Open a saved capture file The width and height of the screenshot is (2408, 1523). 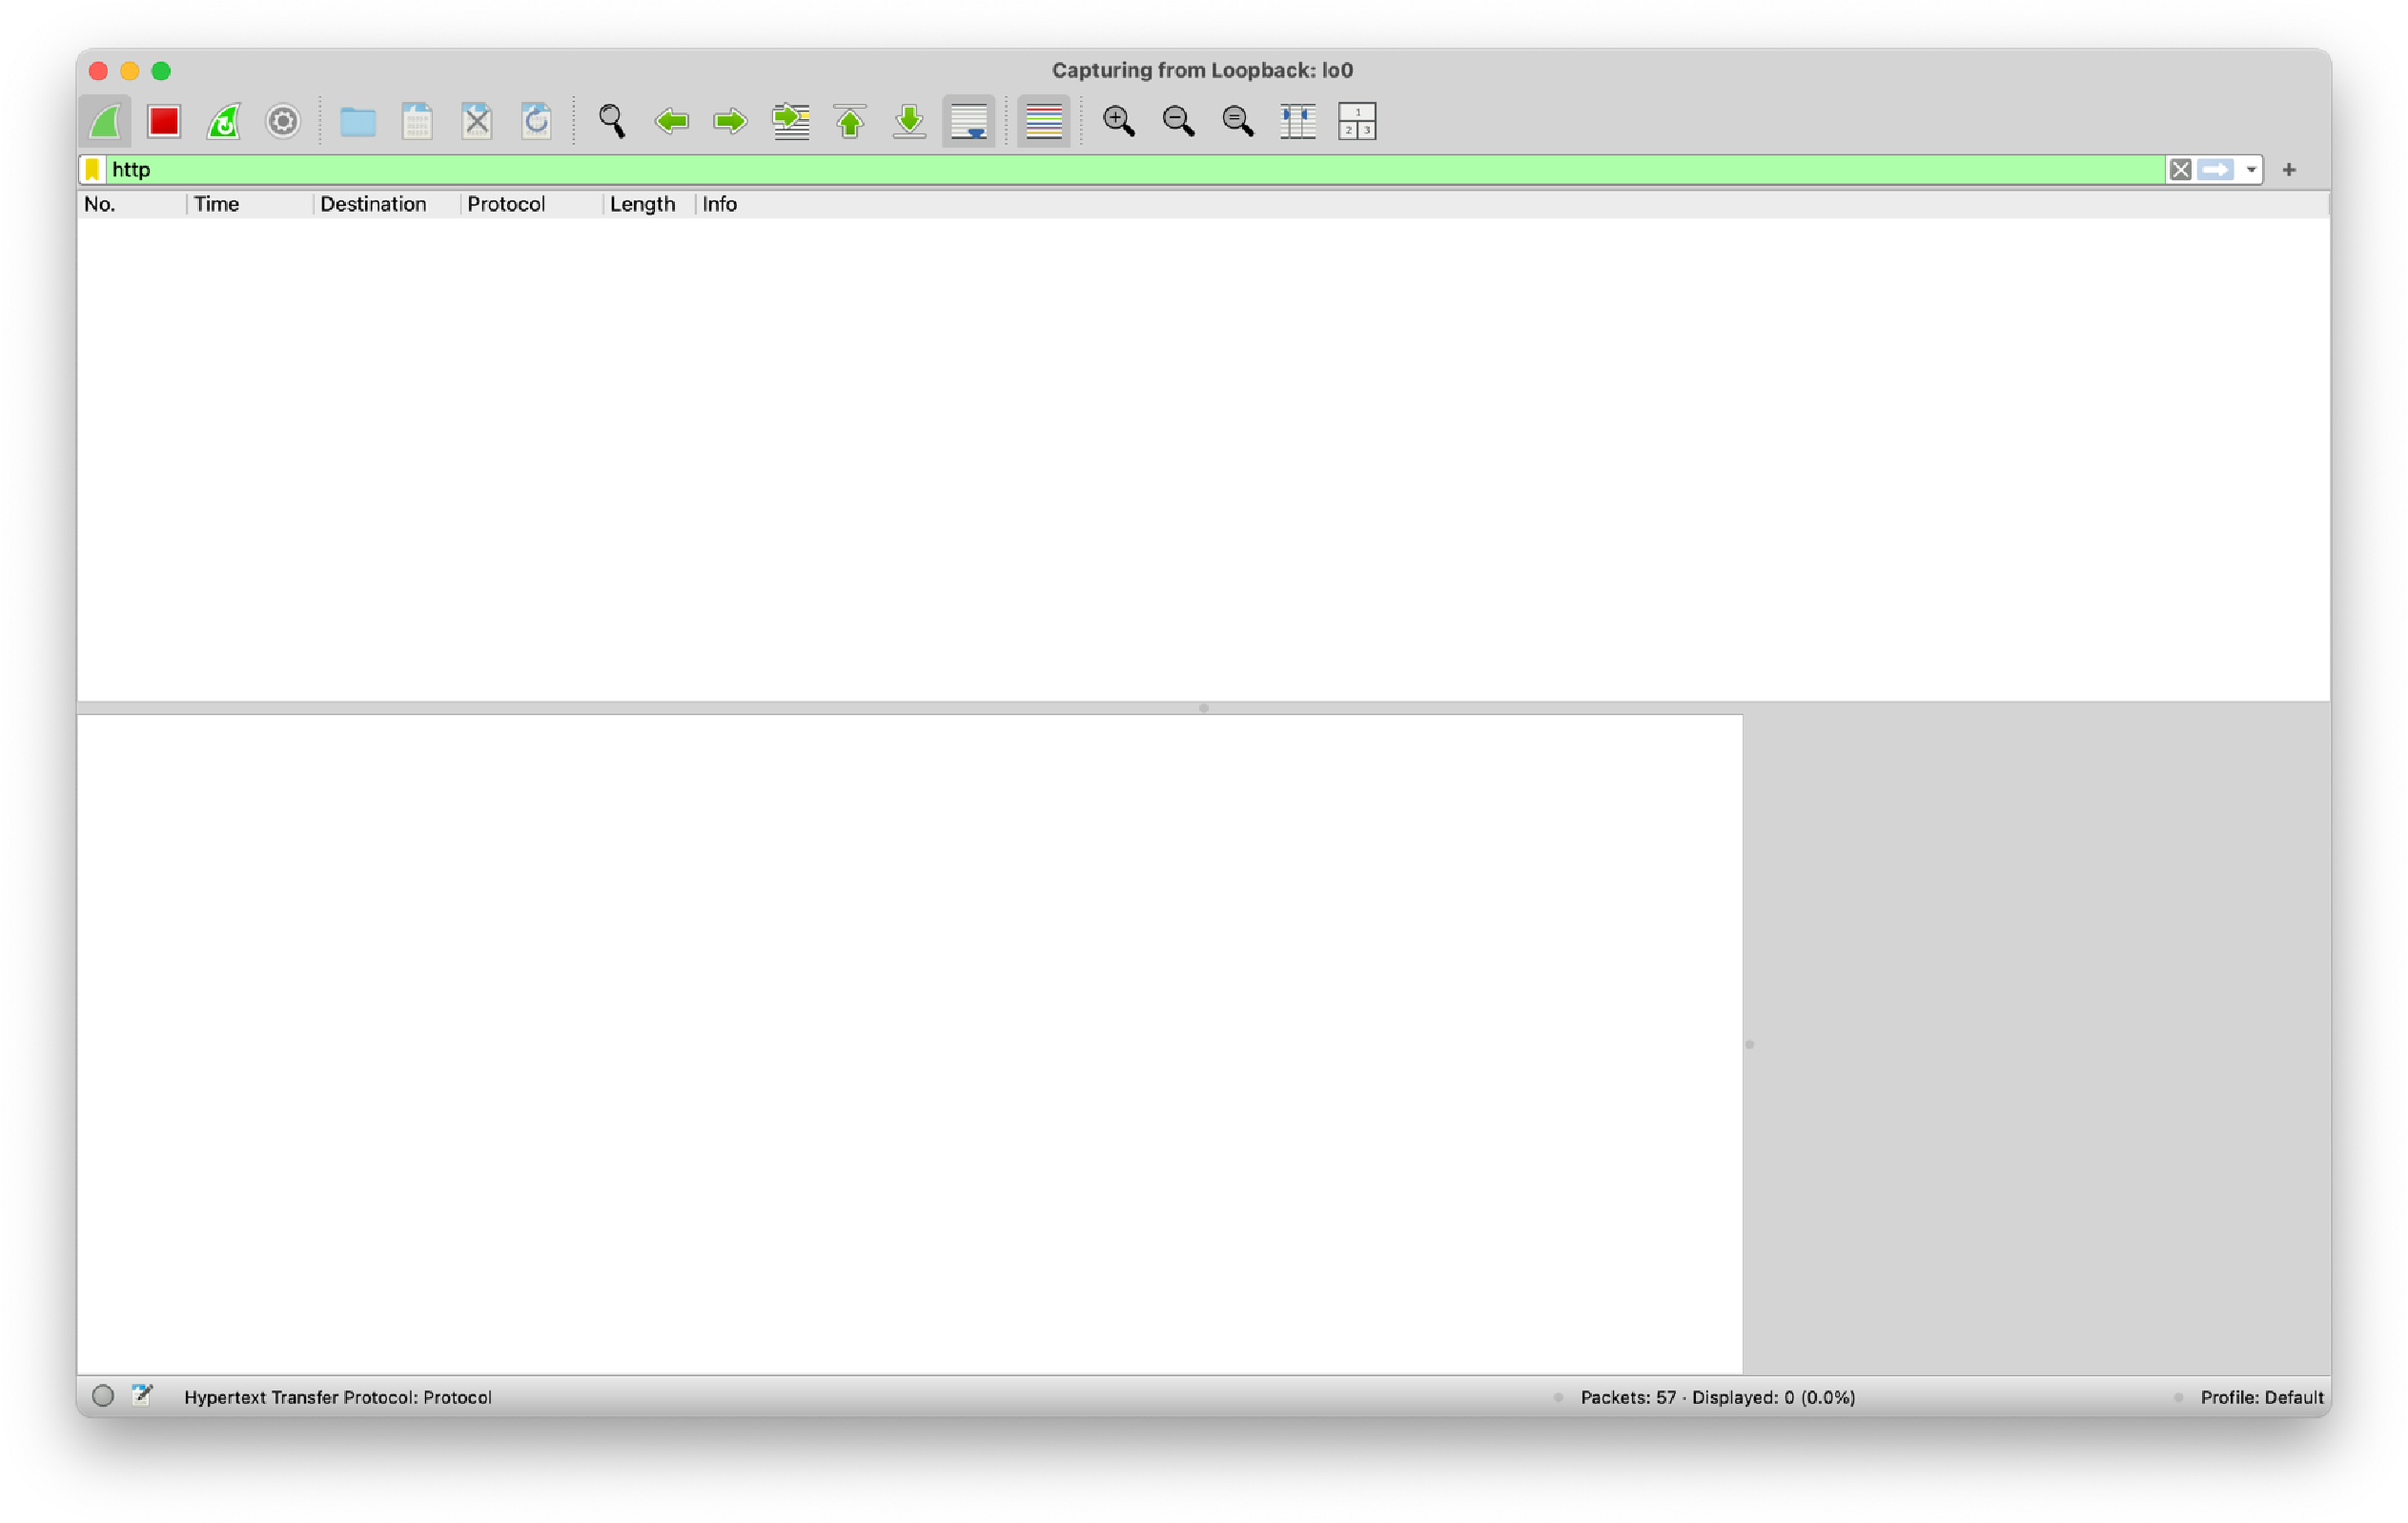click(x=358, y=121)
